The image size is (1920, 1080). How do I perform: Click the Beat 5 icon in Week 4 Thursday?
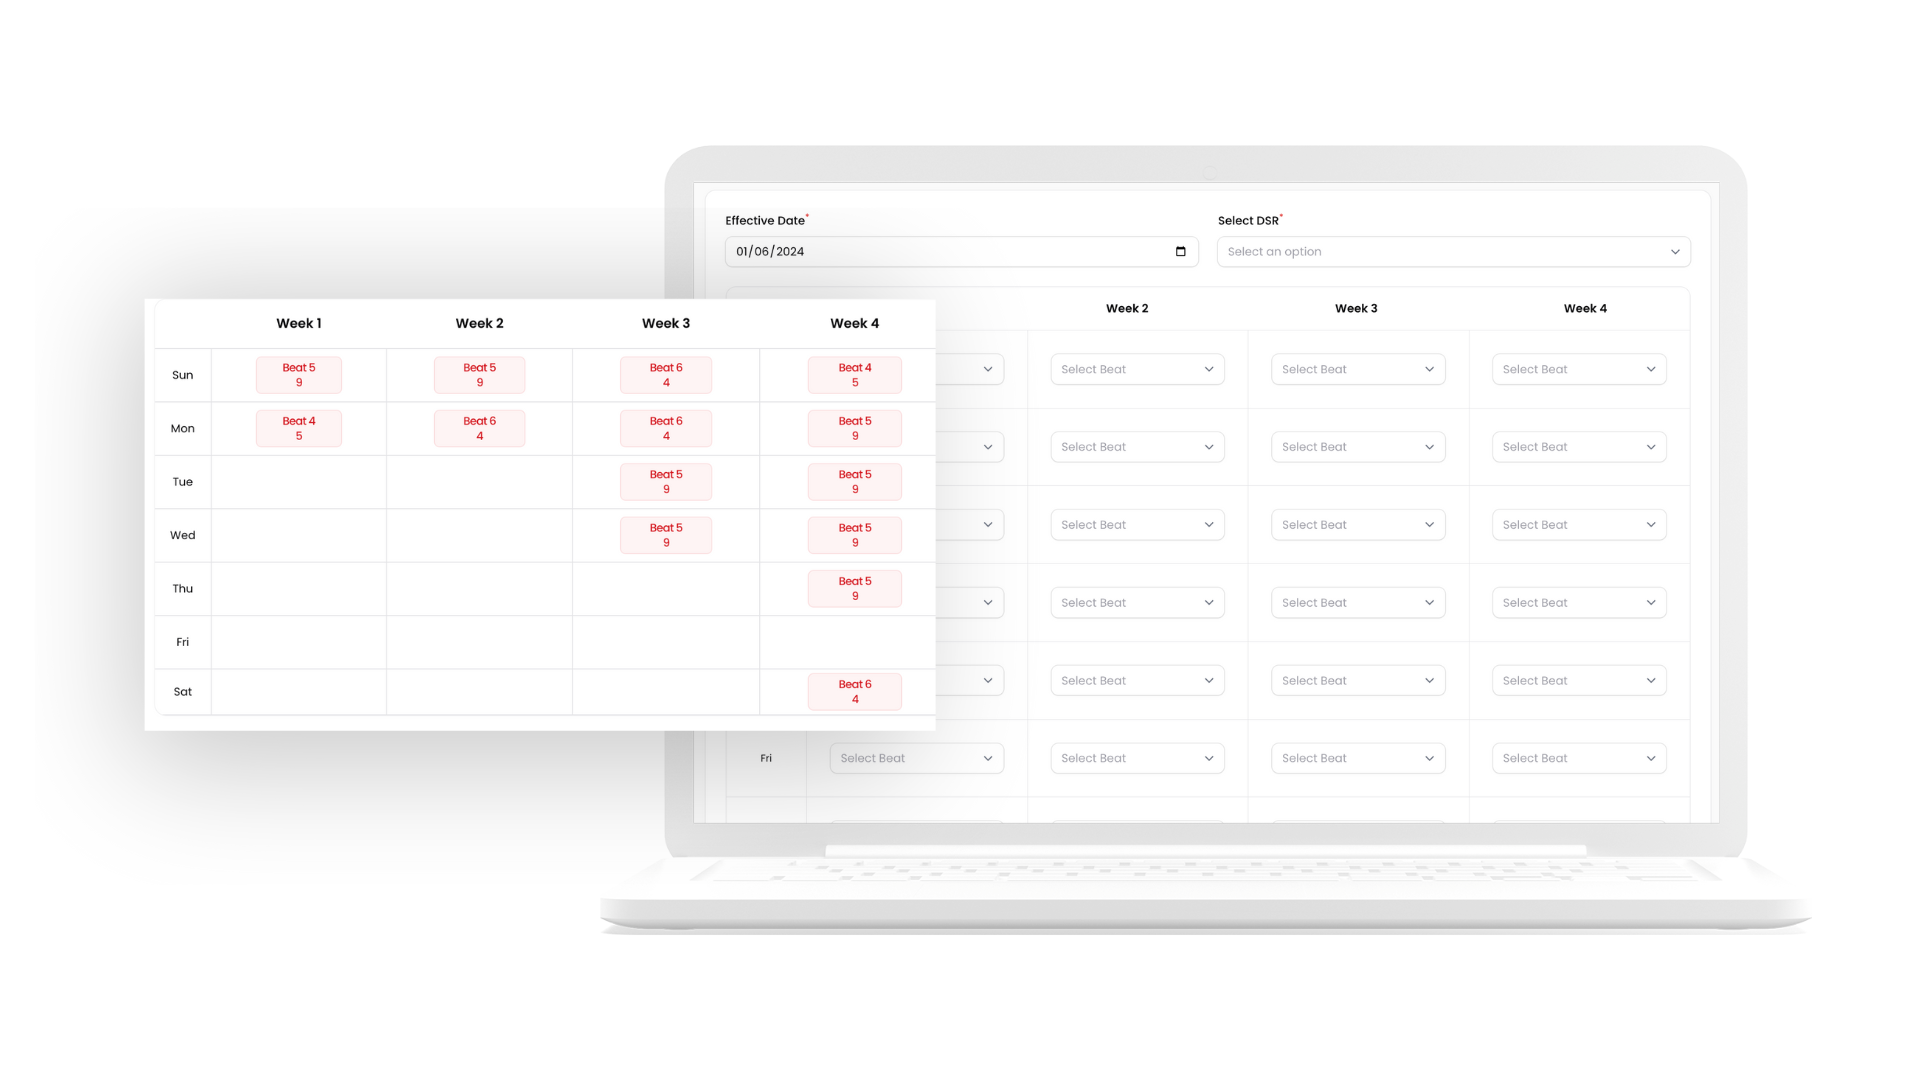pyautogui.click(x=855, y=588)
